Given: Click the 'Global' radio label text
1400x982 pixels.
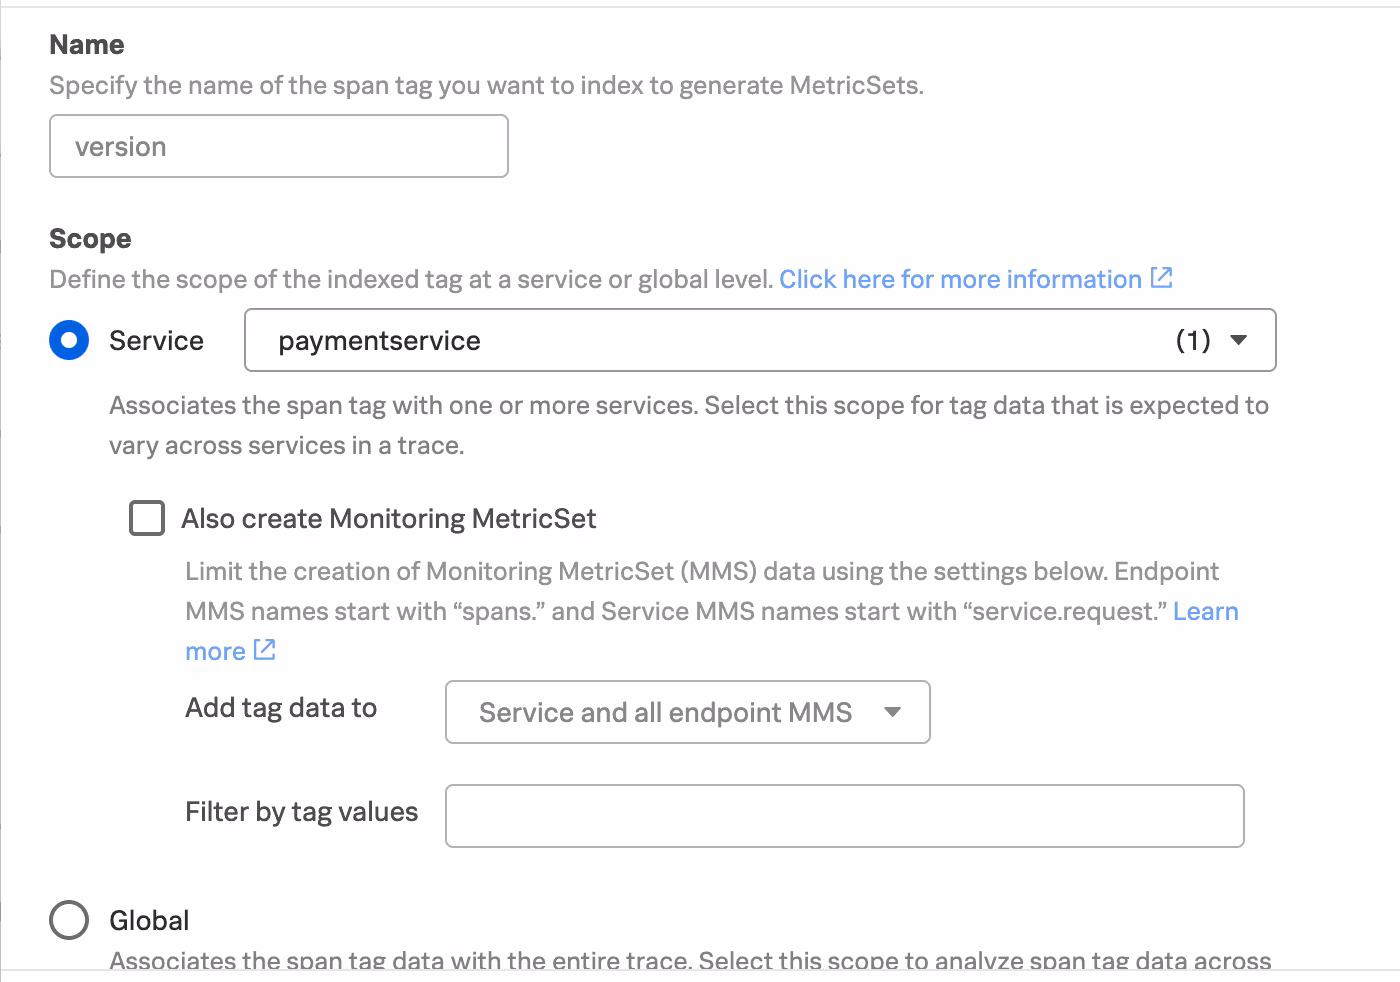Looking at the screenshot, I should click(149, 920).
